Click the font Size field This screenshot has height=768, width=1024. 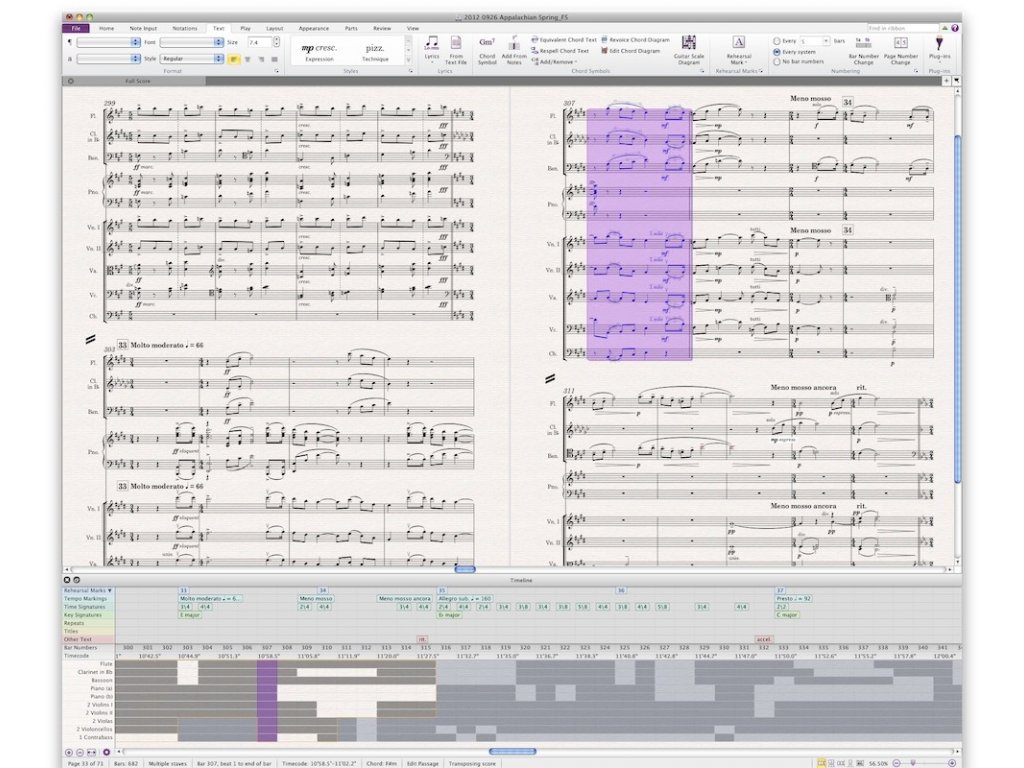tap(259, 42)
